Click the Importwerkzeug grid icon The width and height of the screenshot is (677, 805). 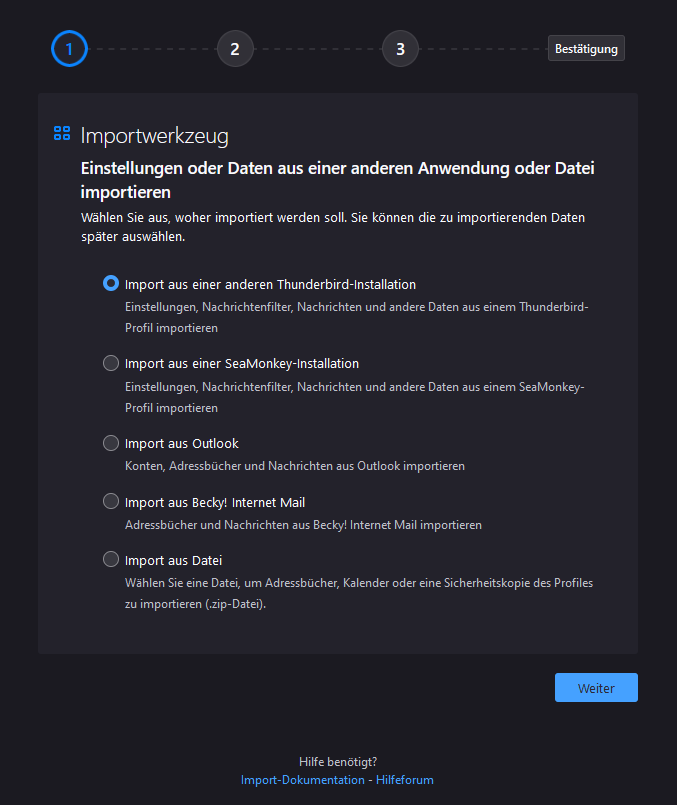pos(62,133)
